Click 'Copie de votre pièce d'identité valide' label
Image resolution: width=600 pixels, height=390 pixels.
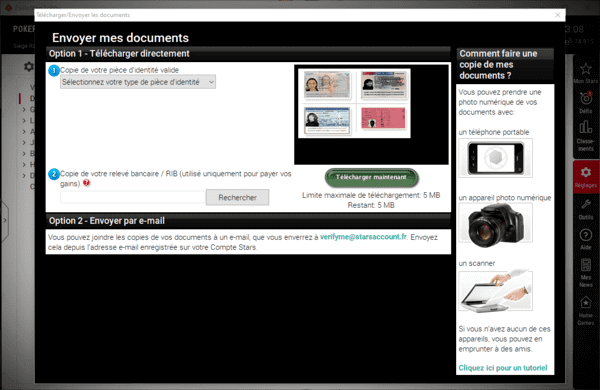tap(119, 70)
